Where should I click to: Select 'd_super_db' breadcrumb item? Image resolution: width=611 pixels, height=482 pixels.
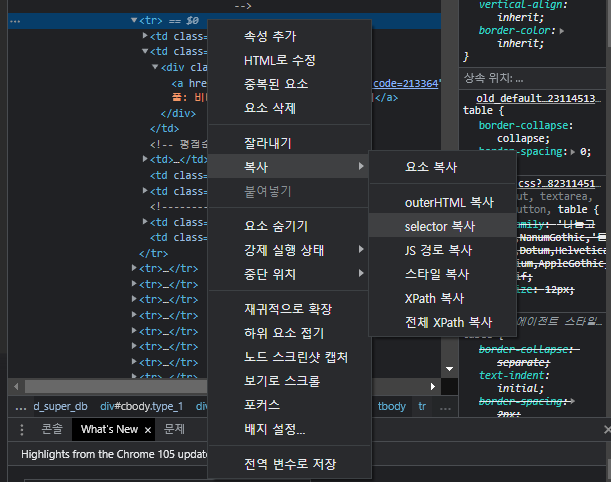tap(60, 406)
